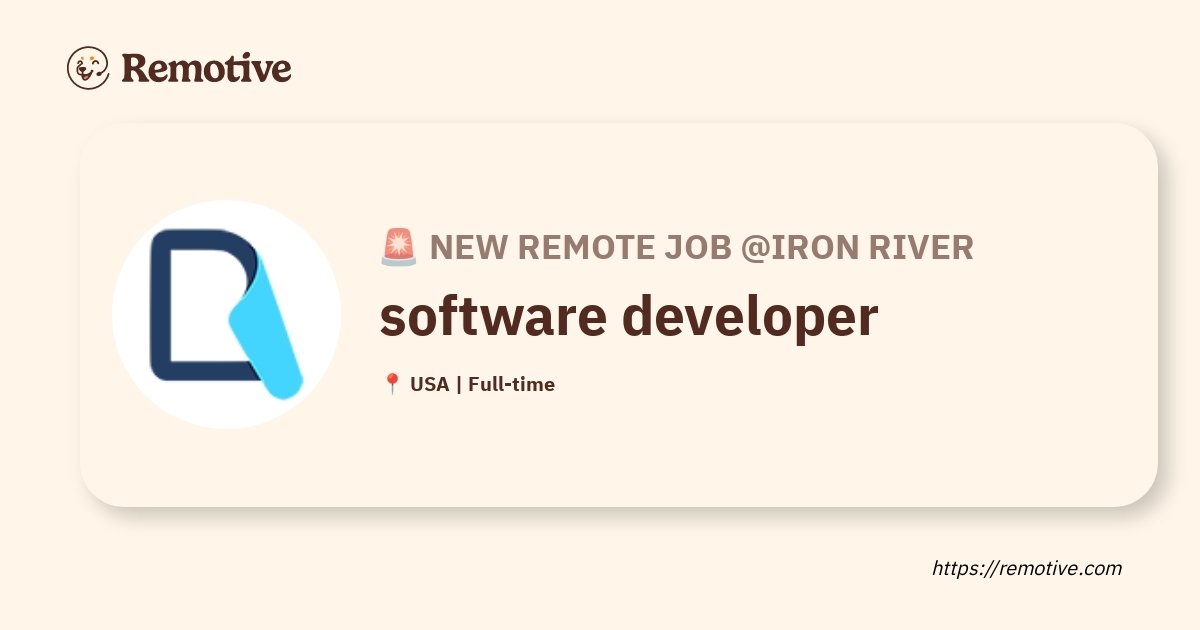Viewport: 1200px width, 630px height.
Task: Open the Iron River company logo
Action: click(226, 314)
